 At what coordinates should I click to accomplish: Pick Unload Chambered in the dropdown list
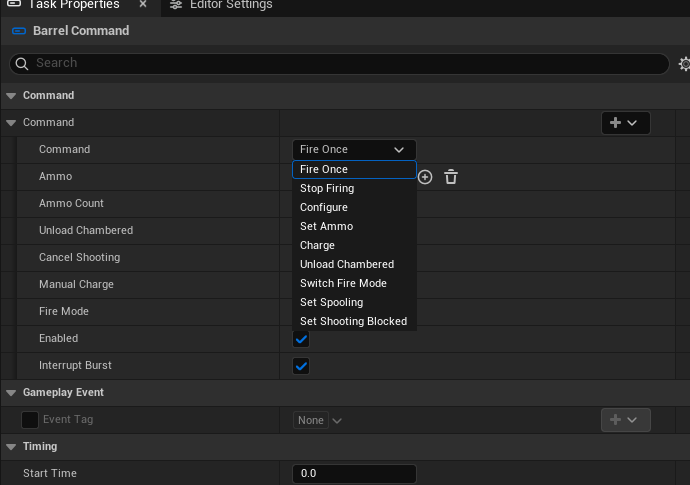(x=354, y=264)
